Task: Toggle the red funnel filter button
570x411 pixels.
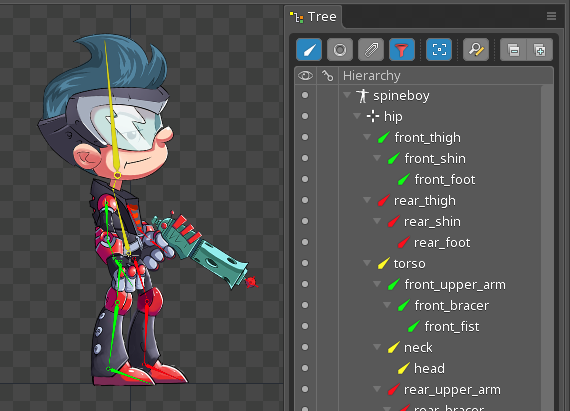Action: (x=402, y=49)
